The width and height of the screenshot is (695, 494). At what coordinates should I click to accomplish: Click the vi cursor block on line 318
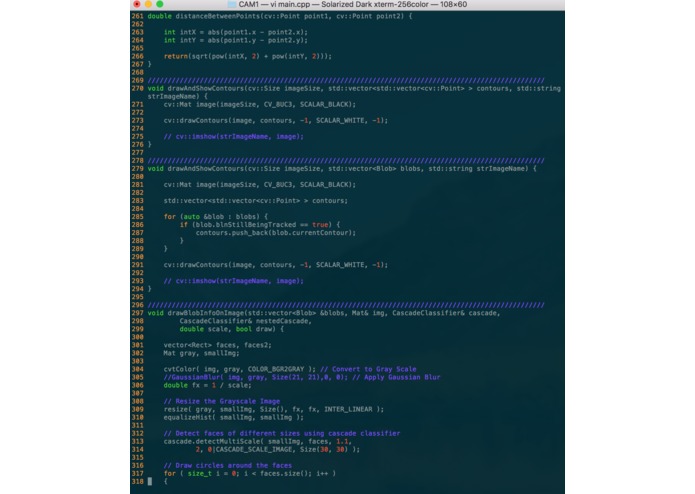150,482
